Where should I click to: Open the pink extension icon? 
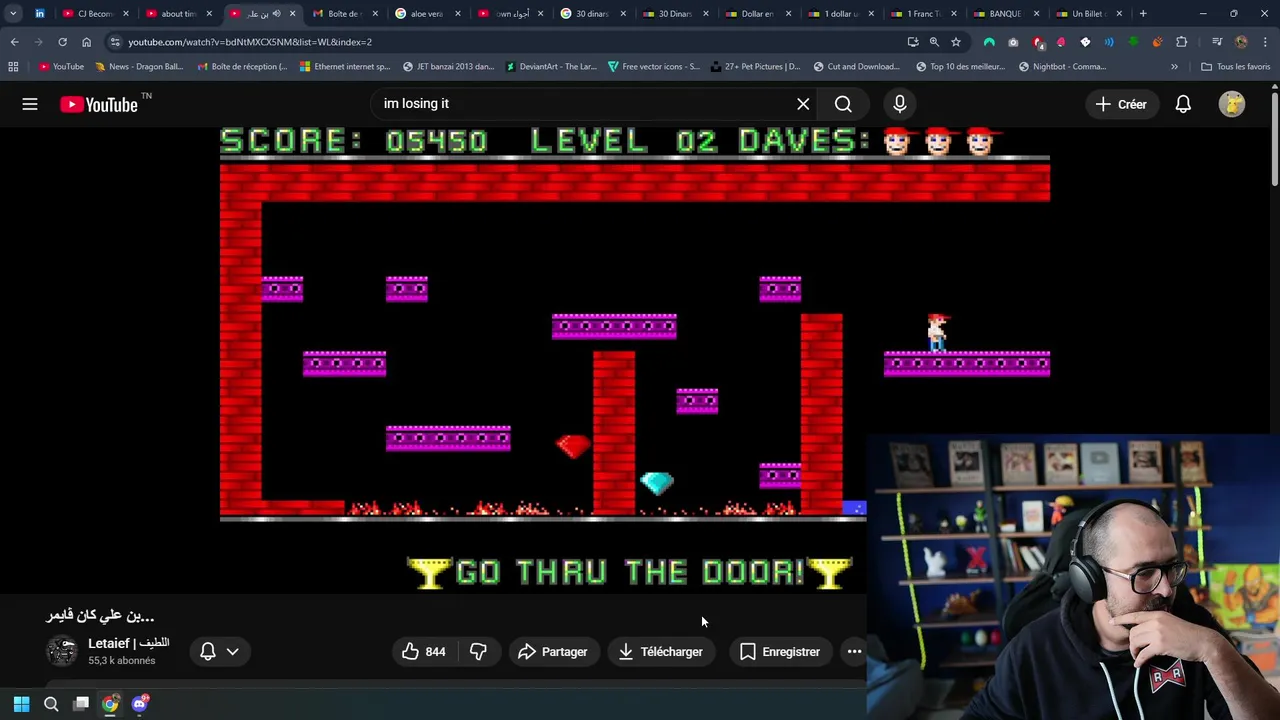[1061, 42]
